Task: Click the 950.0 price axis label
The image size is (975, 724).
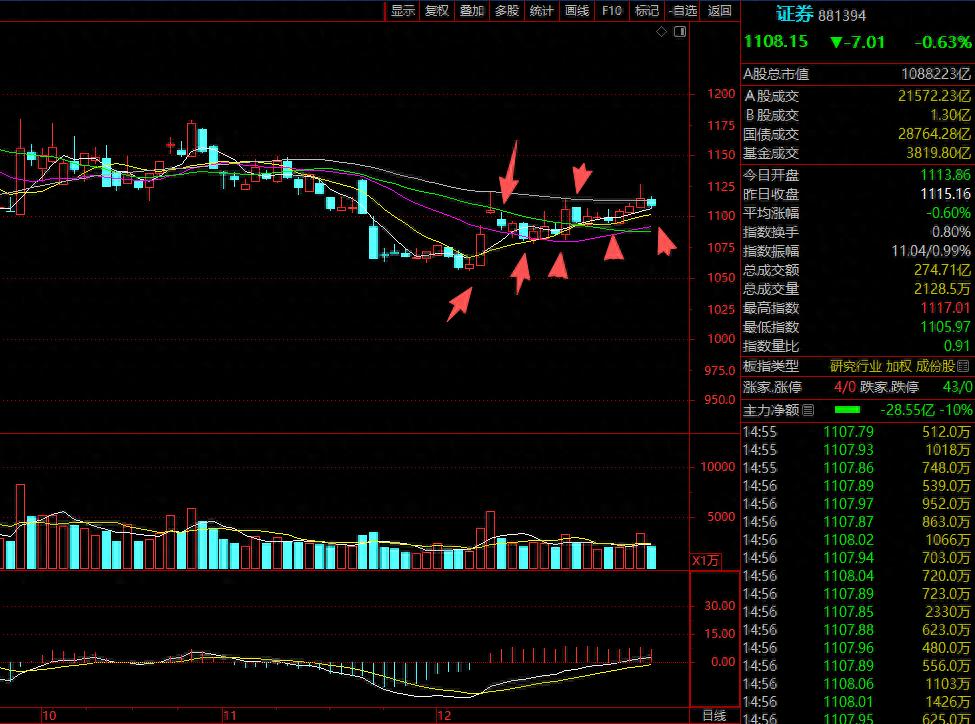Action: point(719,400)
